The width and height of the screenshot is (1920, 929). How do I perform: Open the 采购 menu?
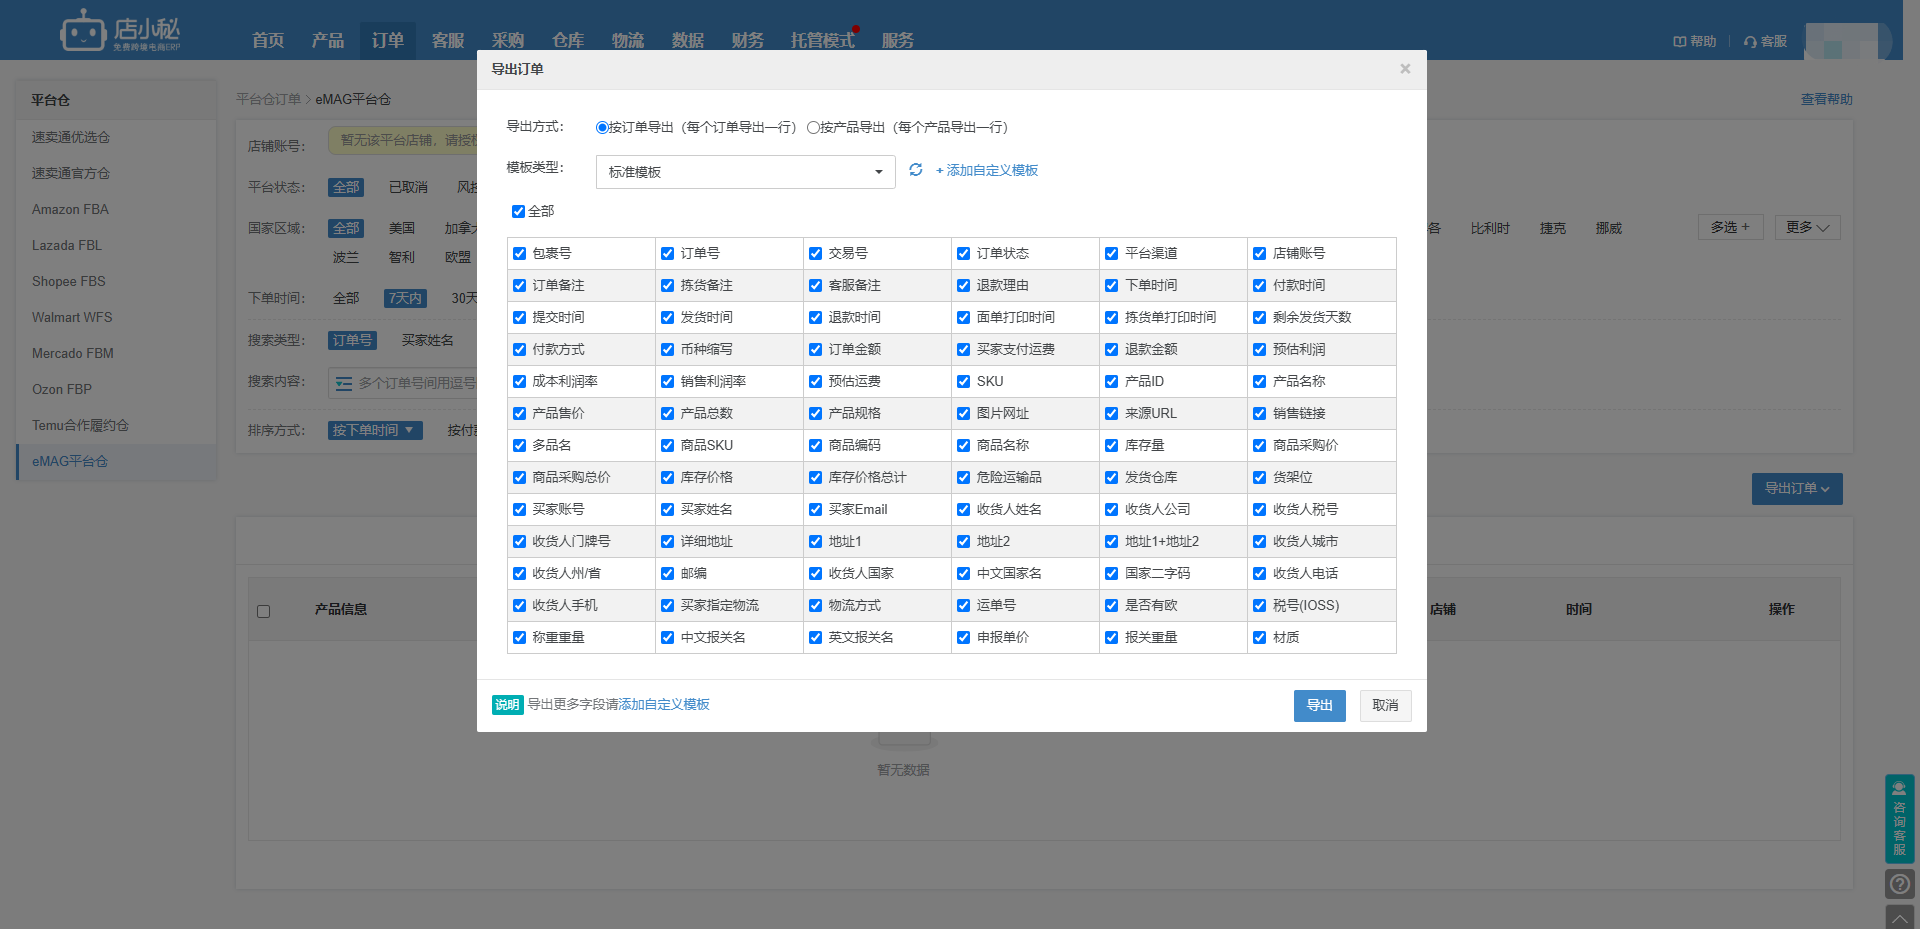coord(508,41)
